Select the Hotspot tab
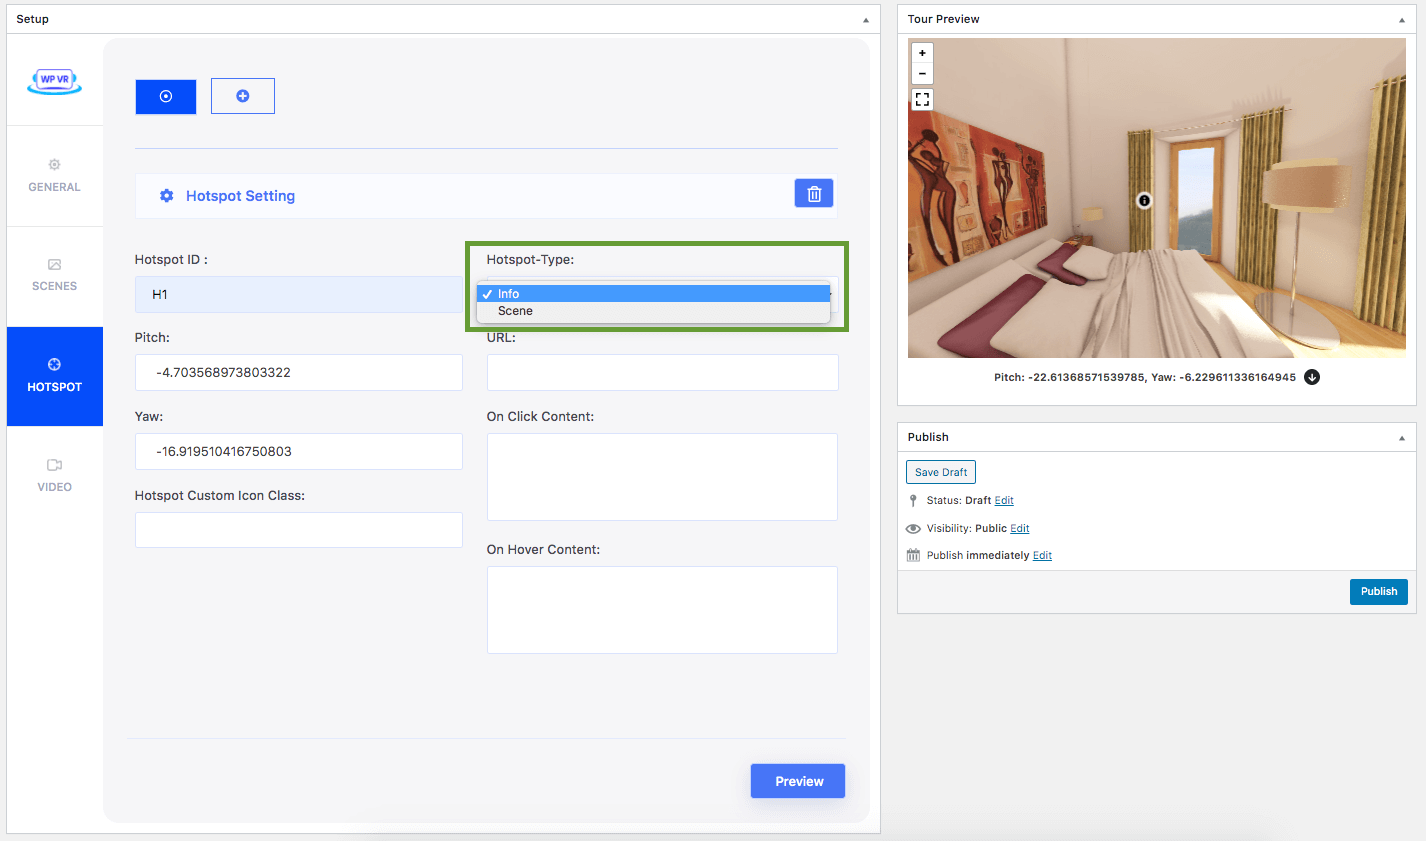The width and height of the screenshot is (1426, 841). [55, 376]
